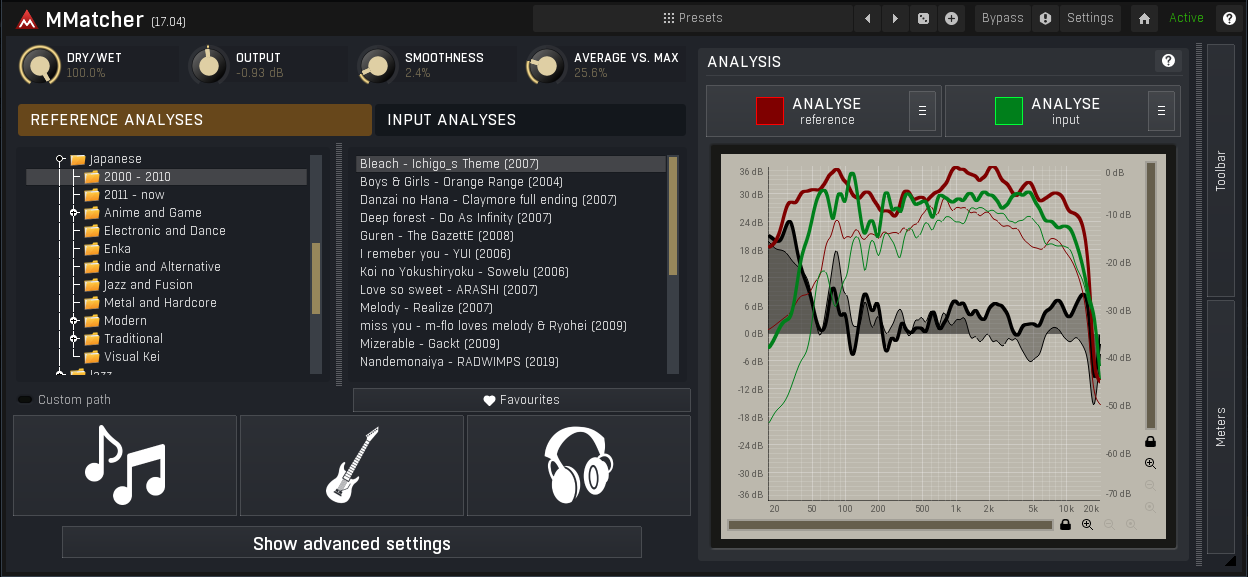
Task: Expand the Modern folder node
Action: (x=74, y=321)
